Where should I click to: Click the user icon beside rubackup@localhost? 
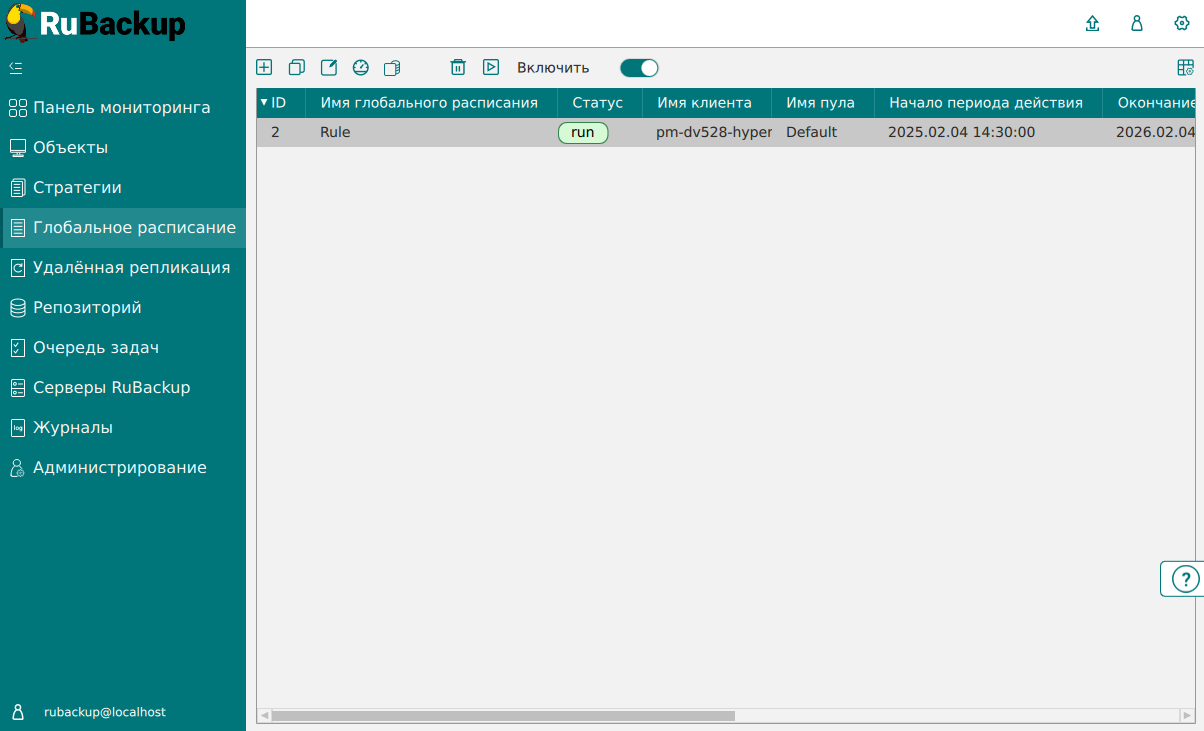[17, 712]
